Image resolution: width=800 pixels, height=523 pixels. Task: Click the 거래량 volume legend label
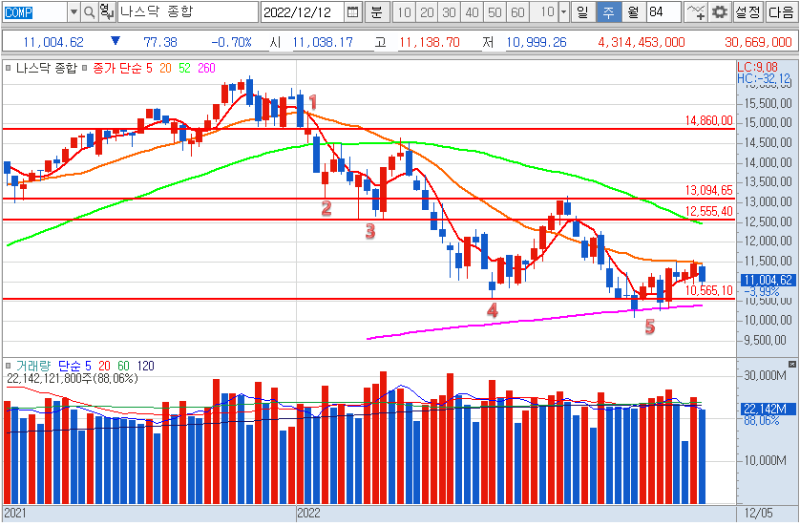pos(33,365)
